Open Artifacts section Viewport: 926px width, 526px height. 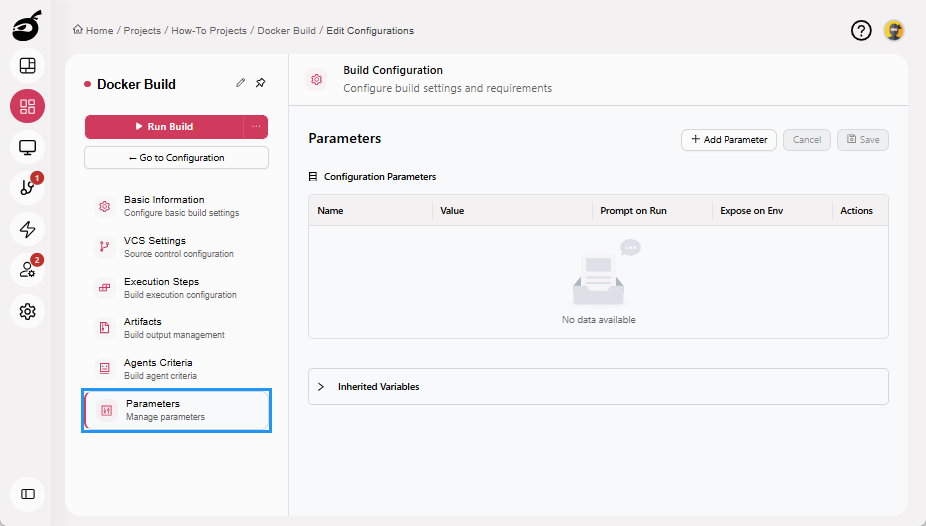[x=177, y=328]
